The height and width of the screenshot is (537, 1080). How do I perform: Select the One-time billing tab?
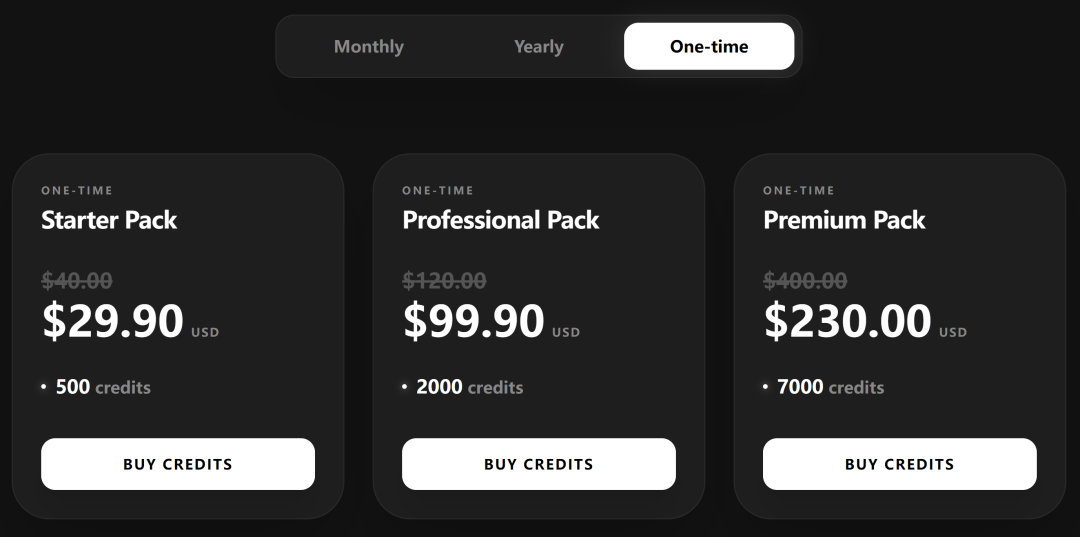(x=709, y=47)
